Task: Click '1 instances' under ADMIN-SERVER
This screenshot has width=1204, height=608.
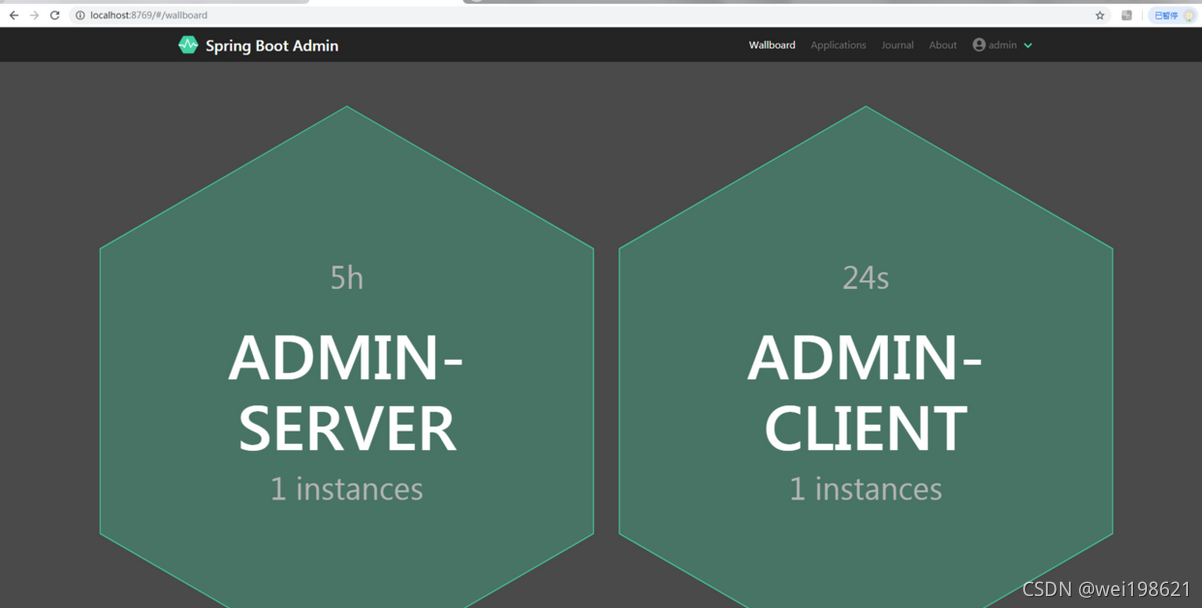Action: [347, 489]
